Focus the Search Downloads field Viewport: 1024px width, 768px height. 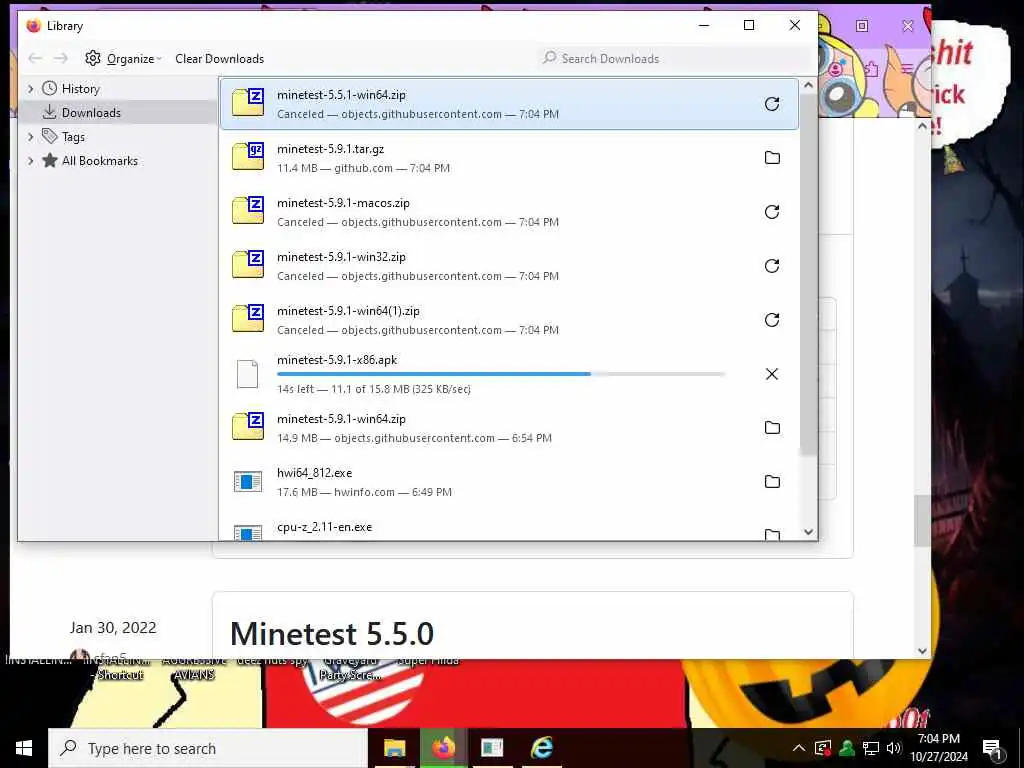pos(673,58)
